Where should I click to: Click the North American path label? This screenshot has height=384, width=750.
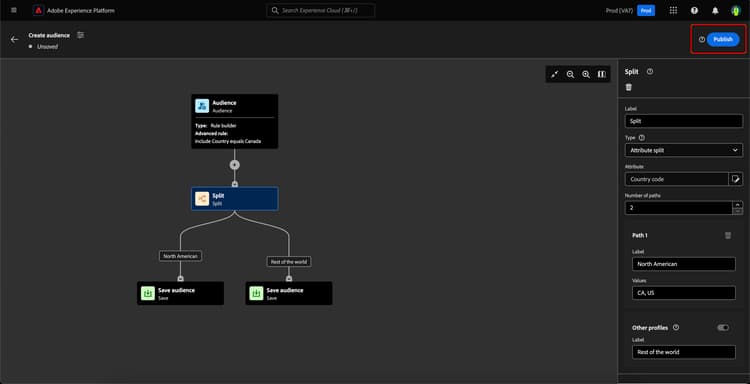180,256
